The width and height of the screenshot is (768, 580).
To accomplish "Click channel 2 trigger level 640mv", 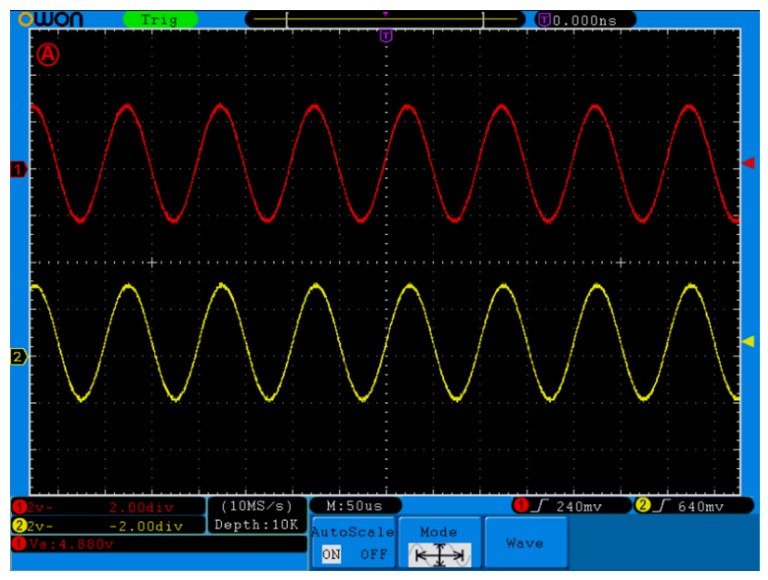I will [700, 507].
